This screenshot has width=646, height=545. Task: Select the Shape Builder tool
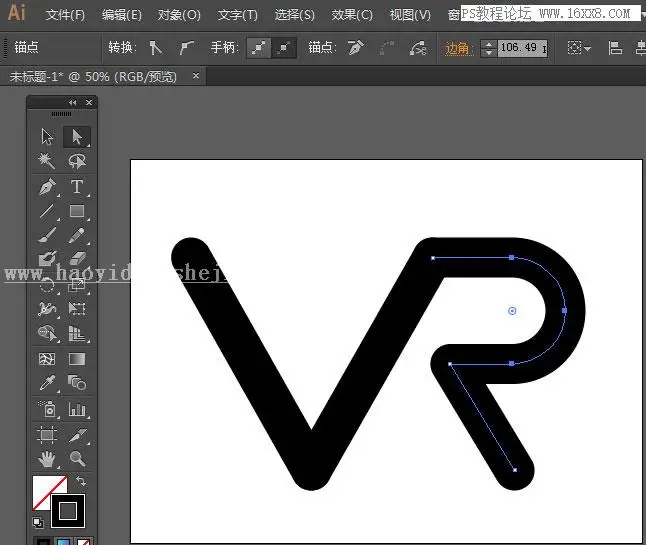[47, 333]
